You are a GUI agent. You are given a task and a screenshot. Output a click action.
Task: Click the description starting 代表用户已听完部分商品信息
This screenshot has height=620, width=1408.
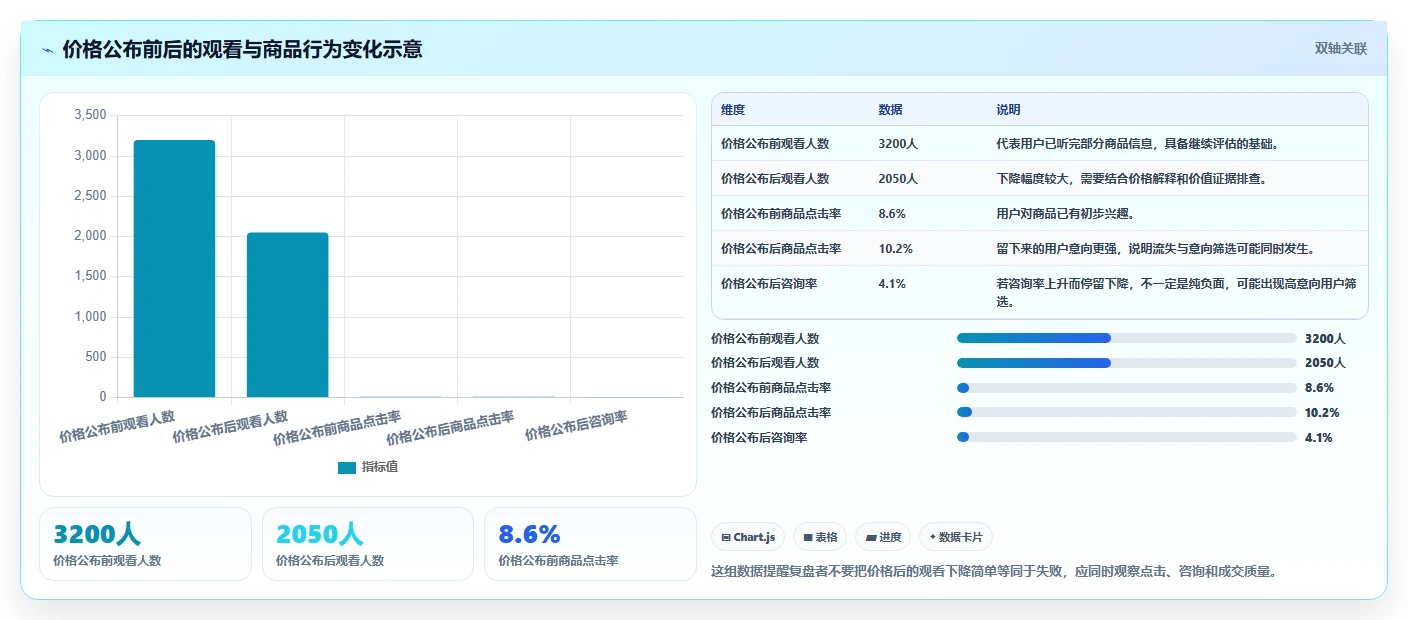point(1138,143)
